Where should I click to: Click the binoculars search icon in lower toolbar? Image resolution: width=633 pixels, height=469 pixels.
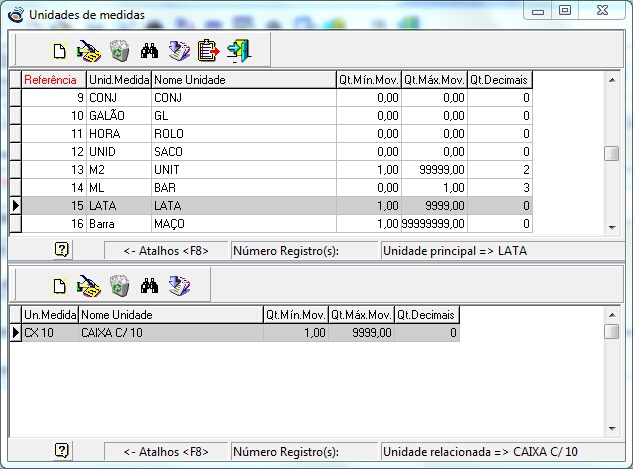pyautogui.click(x=149, y=286)
